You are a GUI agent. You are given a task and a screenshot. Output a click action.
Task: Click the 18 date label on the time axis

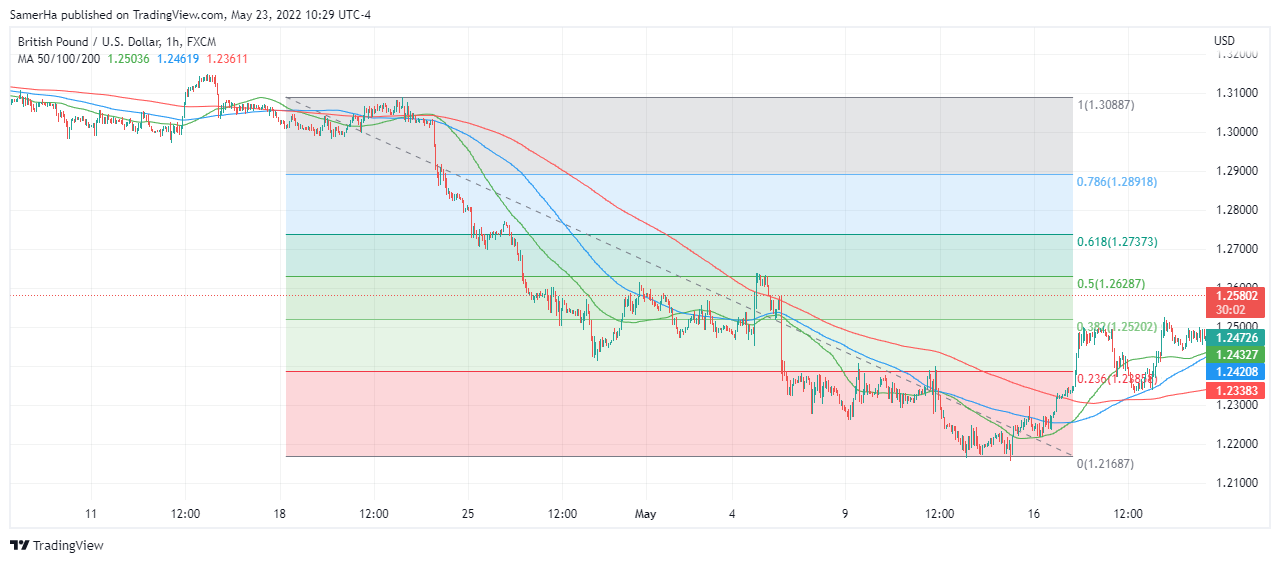coord(279,514)
